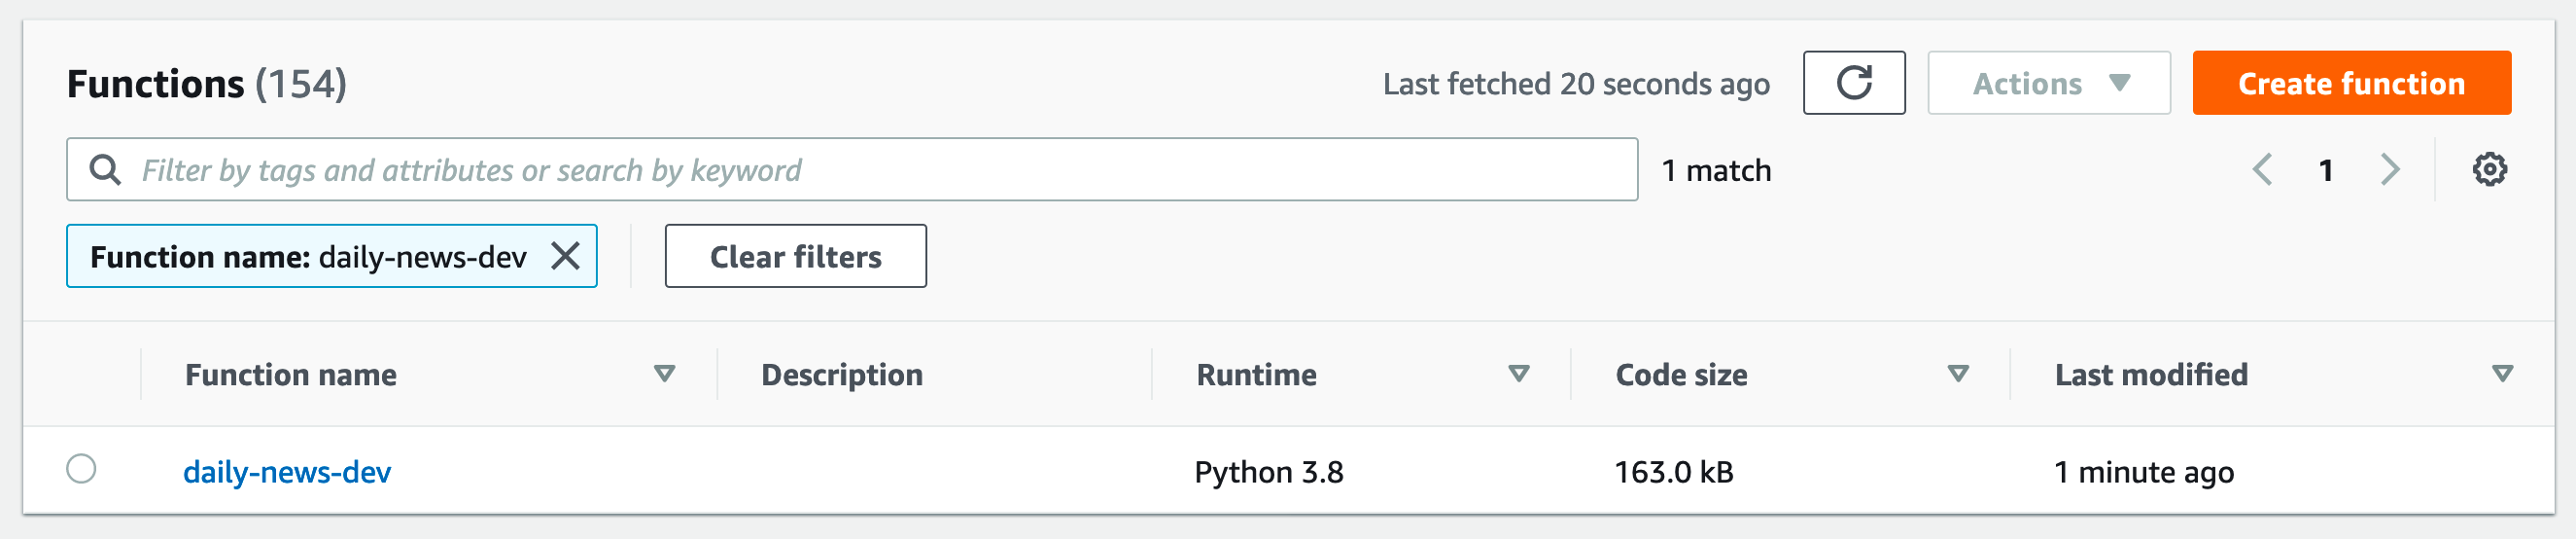Select page number 1
This screenshot has width=2576, height=539.
[2326, 171]
